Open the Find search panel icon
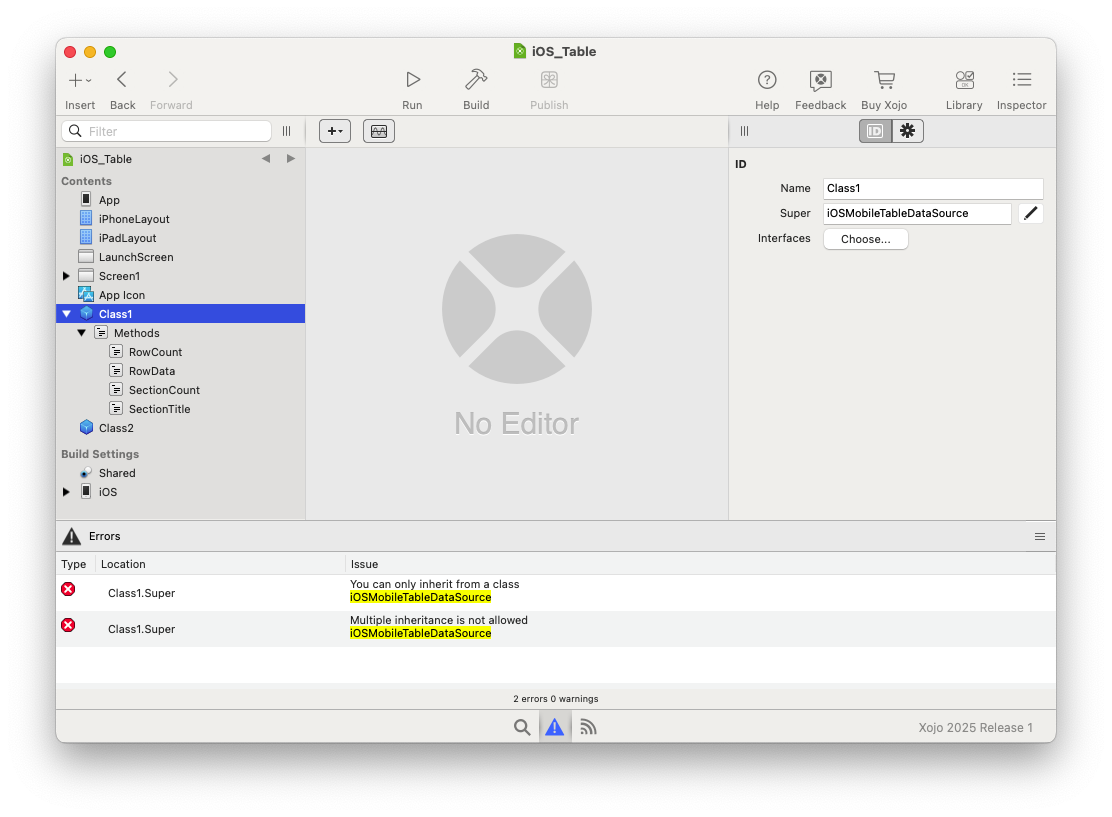Image resolution: width=1112 pixels, height=817 pixels. point(522,727)
